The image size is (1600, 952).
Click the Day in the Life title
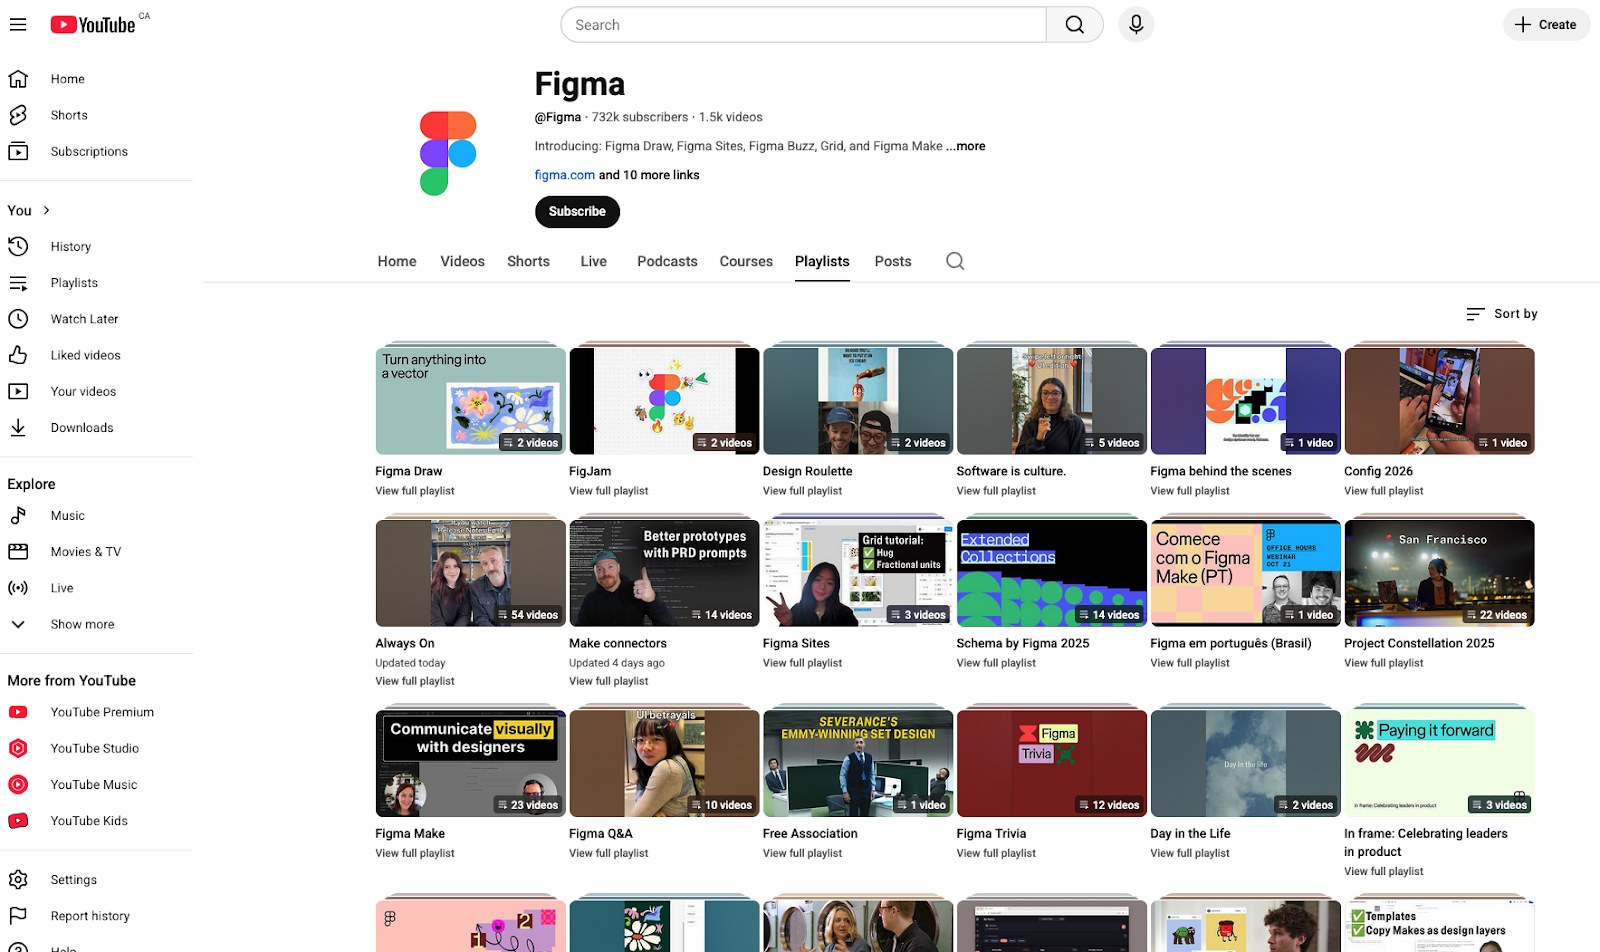(x=1190, y=833)
